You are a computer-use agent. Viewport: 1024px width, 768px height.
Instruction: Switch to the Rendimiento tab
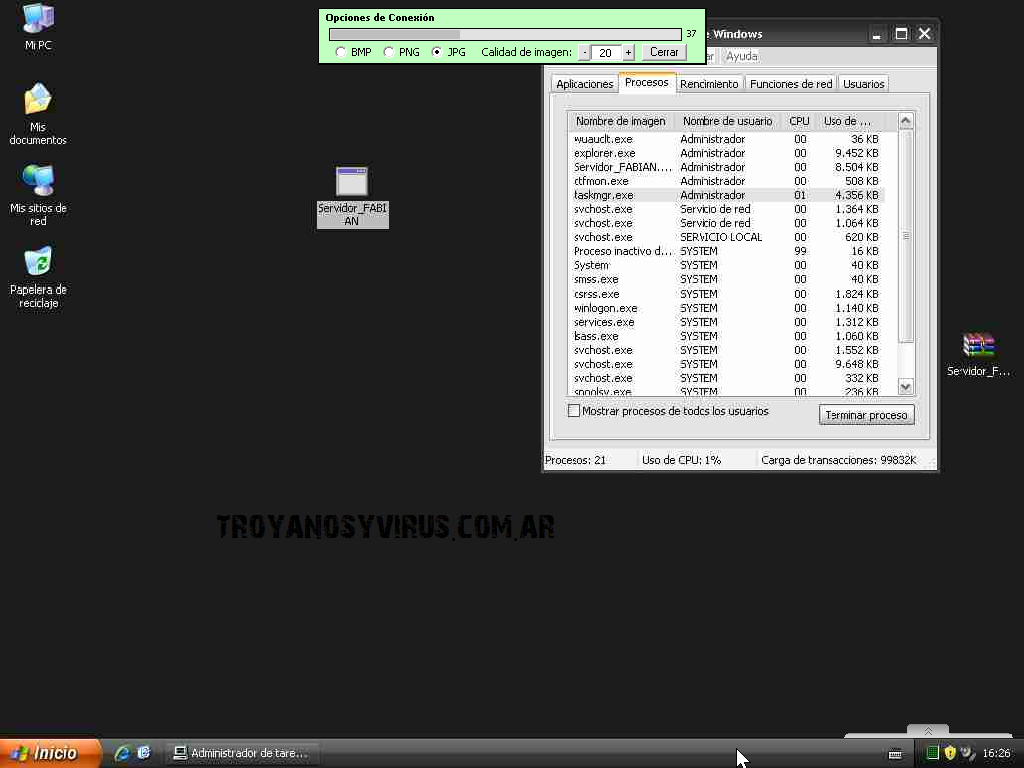(x=709, y=84)
